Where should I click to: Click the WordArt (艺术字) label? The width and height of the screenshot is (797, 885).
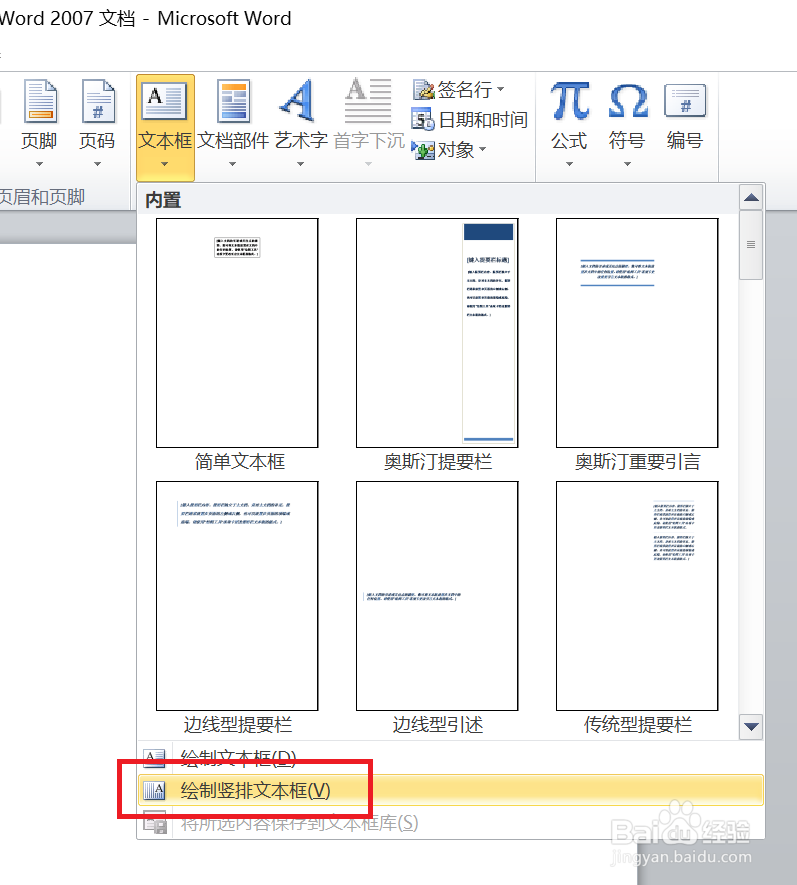[x=301, y=141]
